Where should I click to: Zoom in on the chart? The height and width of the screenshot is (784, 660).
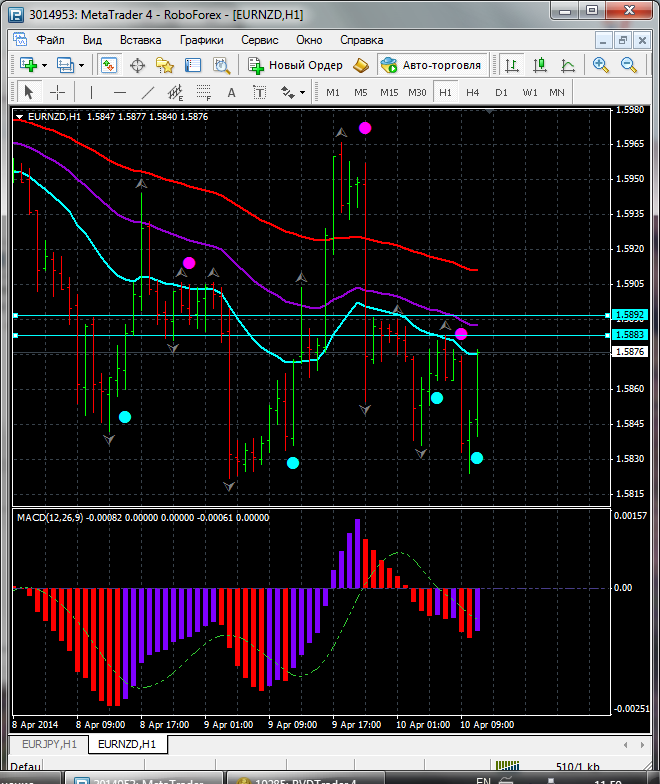pos(601,65)
